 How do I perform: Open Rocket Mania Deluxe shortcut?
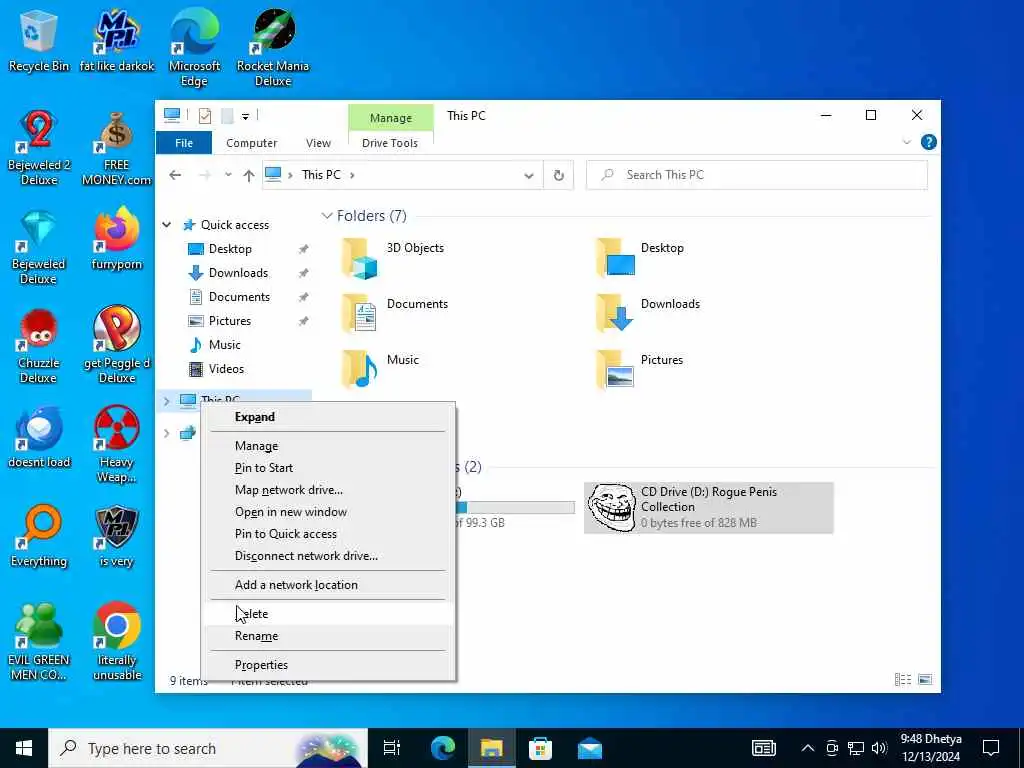273,48
